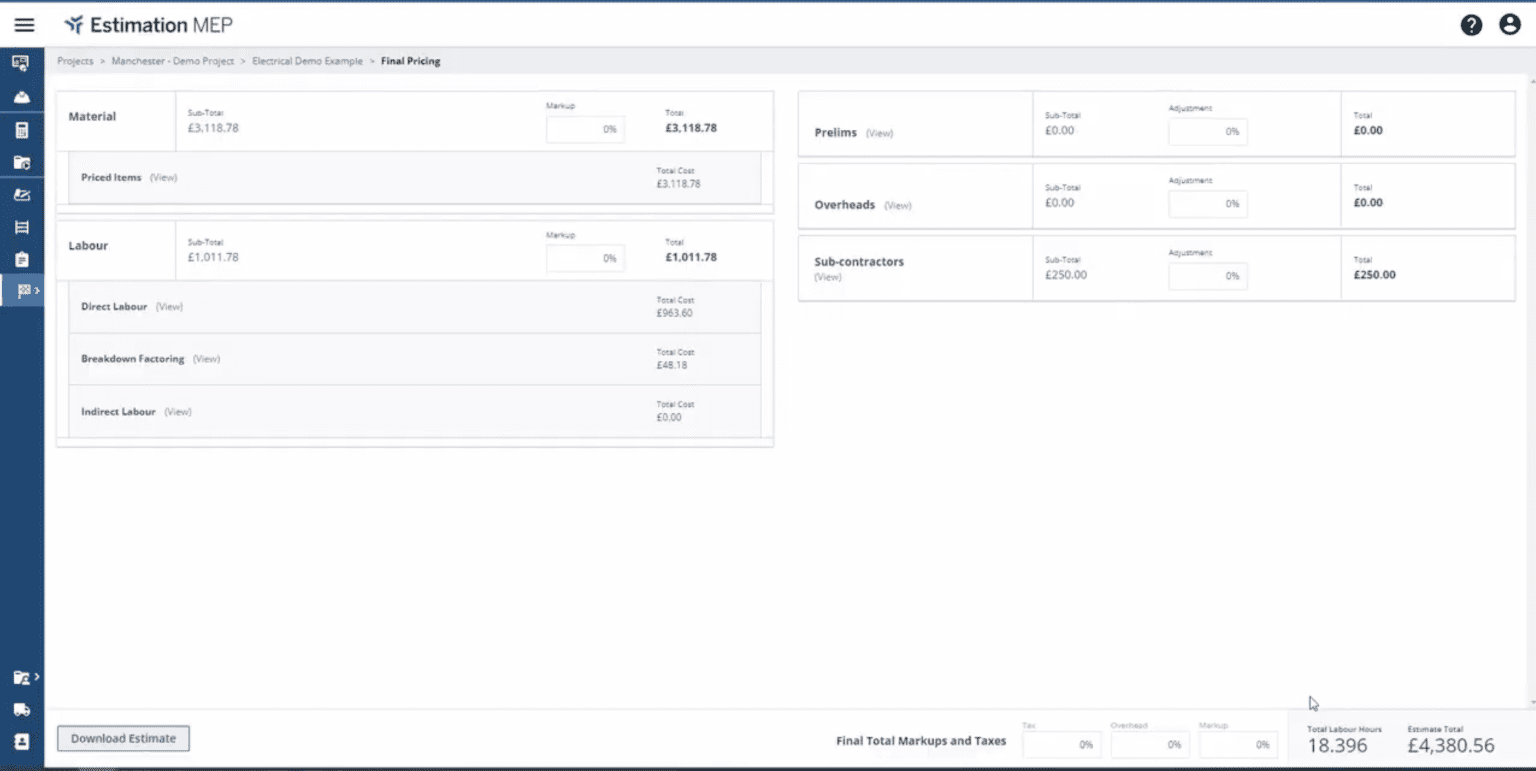Expand the user folder sidebar item
This screenshot has height=771, width=1536.
[24, 678]
